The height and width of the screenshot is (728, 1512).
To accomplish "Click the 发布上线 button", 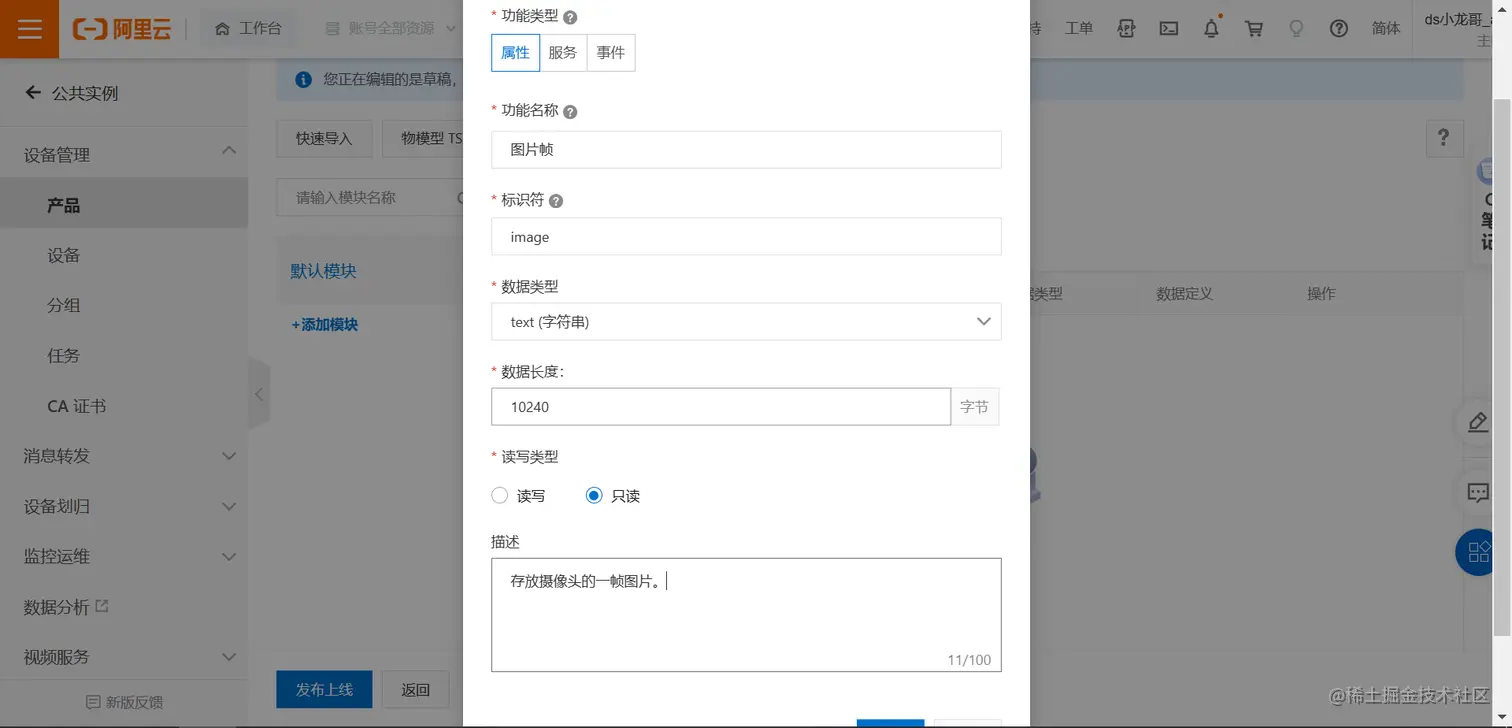I will [324, 690].
